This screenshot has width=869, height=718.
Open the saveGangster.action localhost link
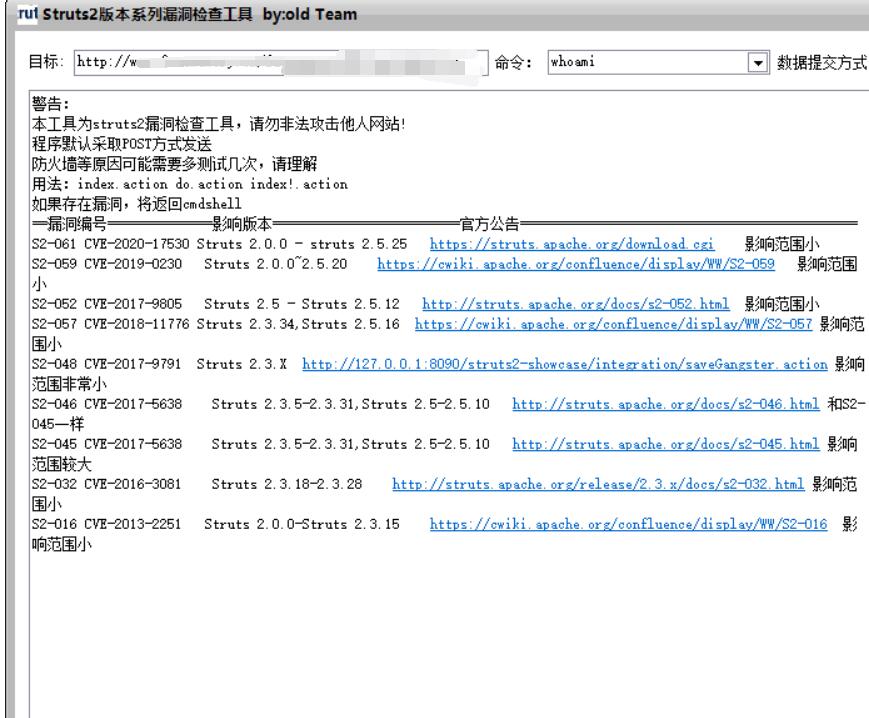click(x=565, y=365)
